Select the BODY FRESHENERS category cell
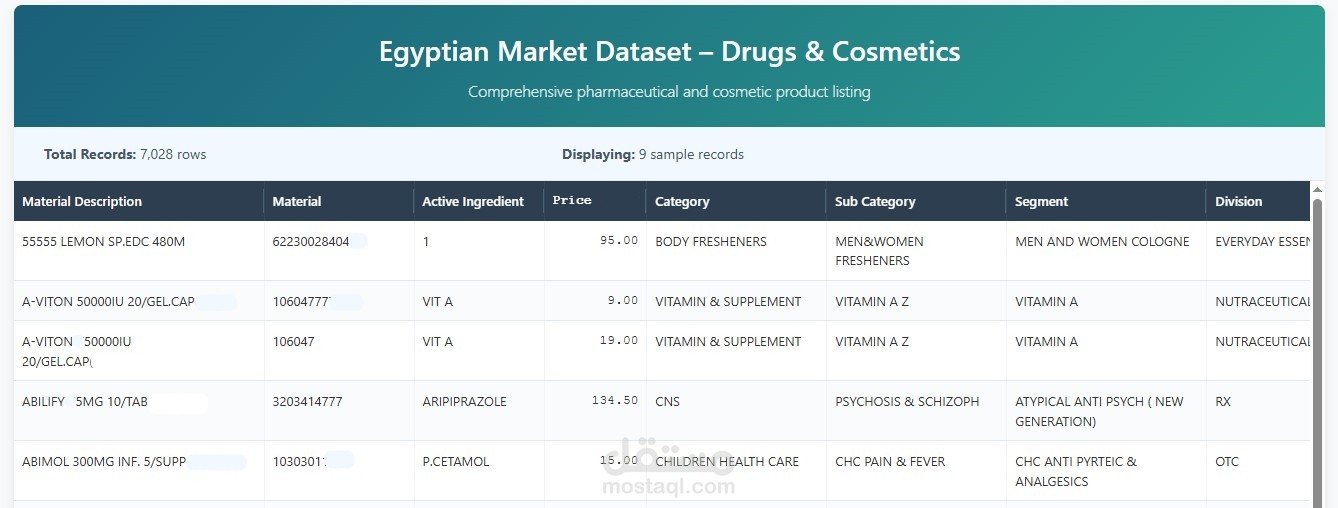Viewport: 1338px width, 508px height. 710,241
